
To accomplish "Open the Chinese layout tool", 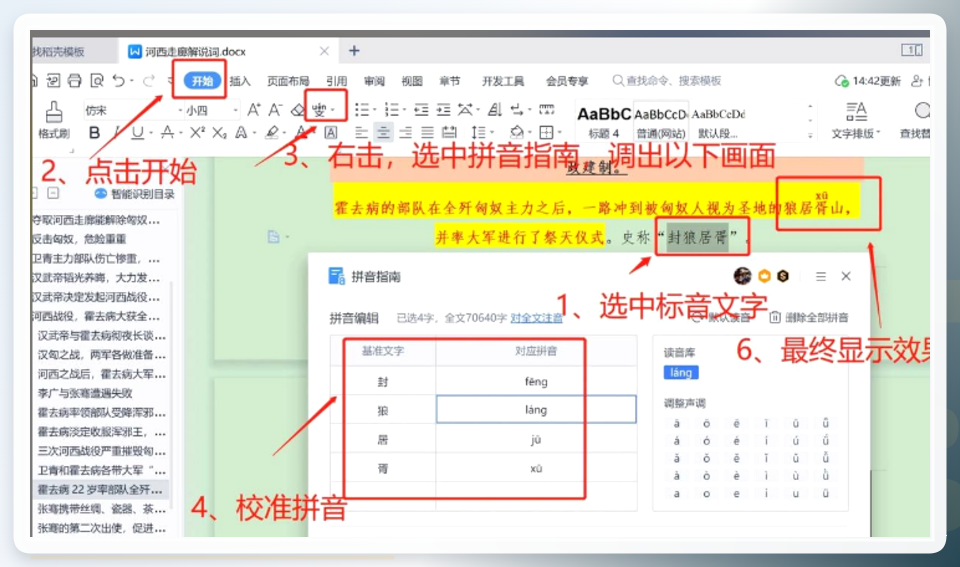I will [x=465, y=110].
